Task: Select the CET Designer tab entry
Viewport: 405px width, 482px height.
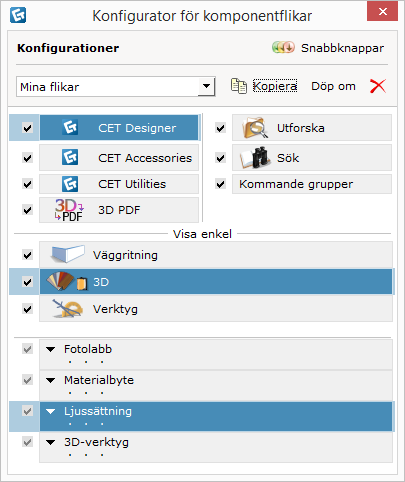Action: [119, 128]
